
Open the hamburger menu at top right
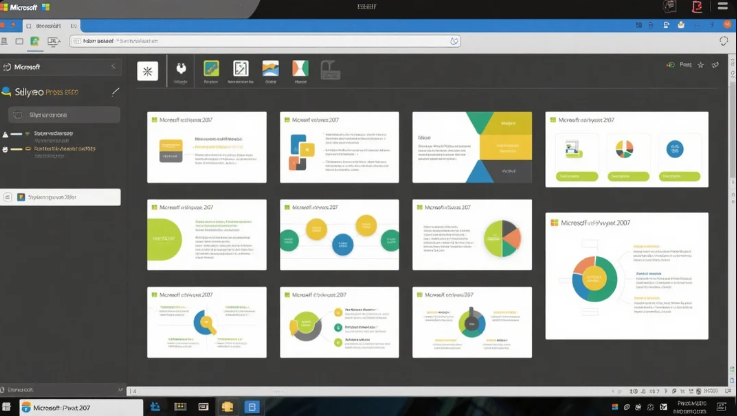(723, 6)
